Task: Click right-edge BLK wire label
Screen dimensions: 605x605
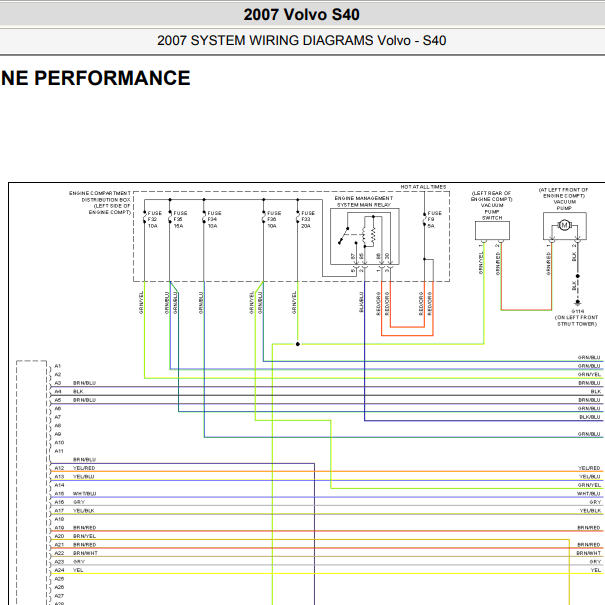Action: pos(596,391)
